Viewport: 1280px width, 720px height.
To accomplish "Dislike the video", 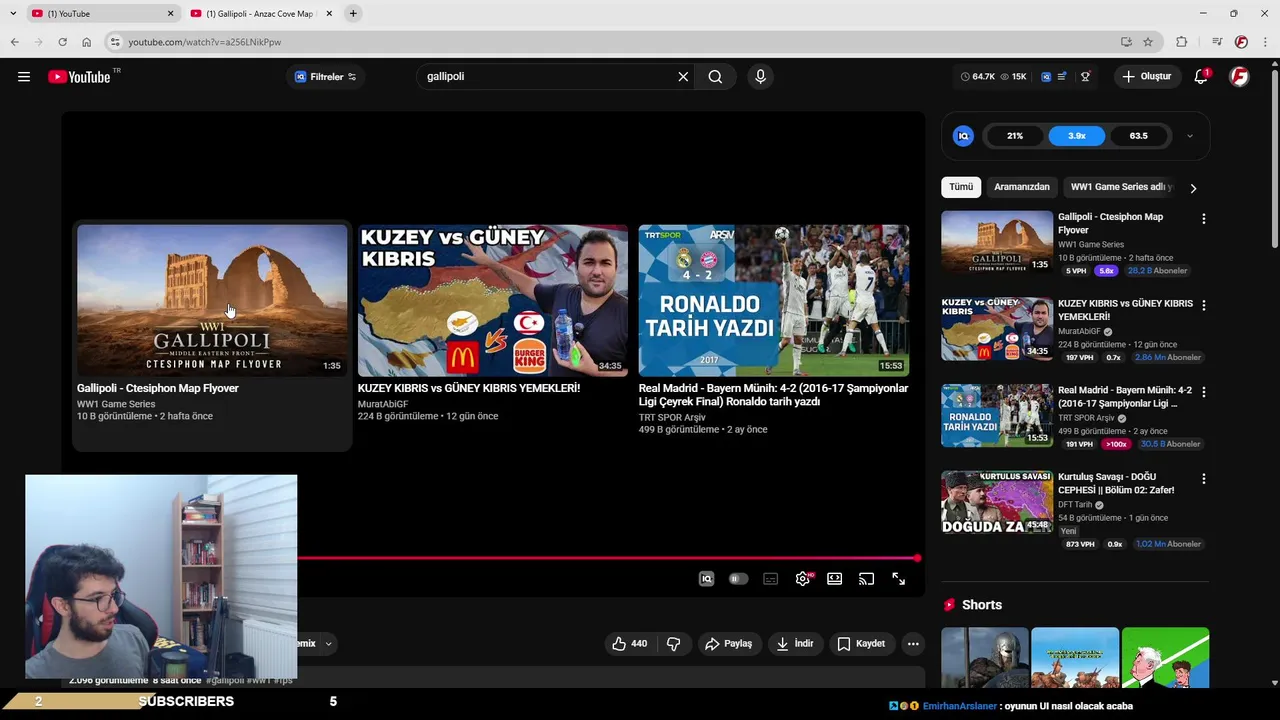I will [673, 644].
